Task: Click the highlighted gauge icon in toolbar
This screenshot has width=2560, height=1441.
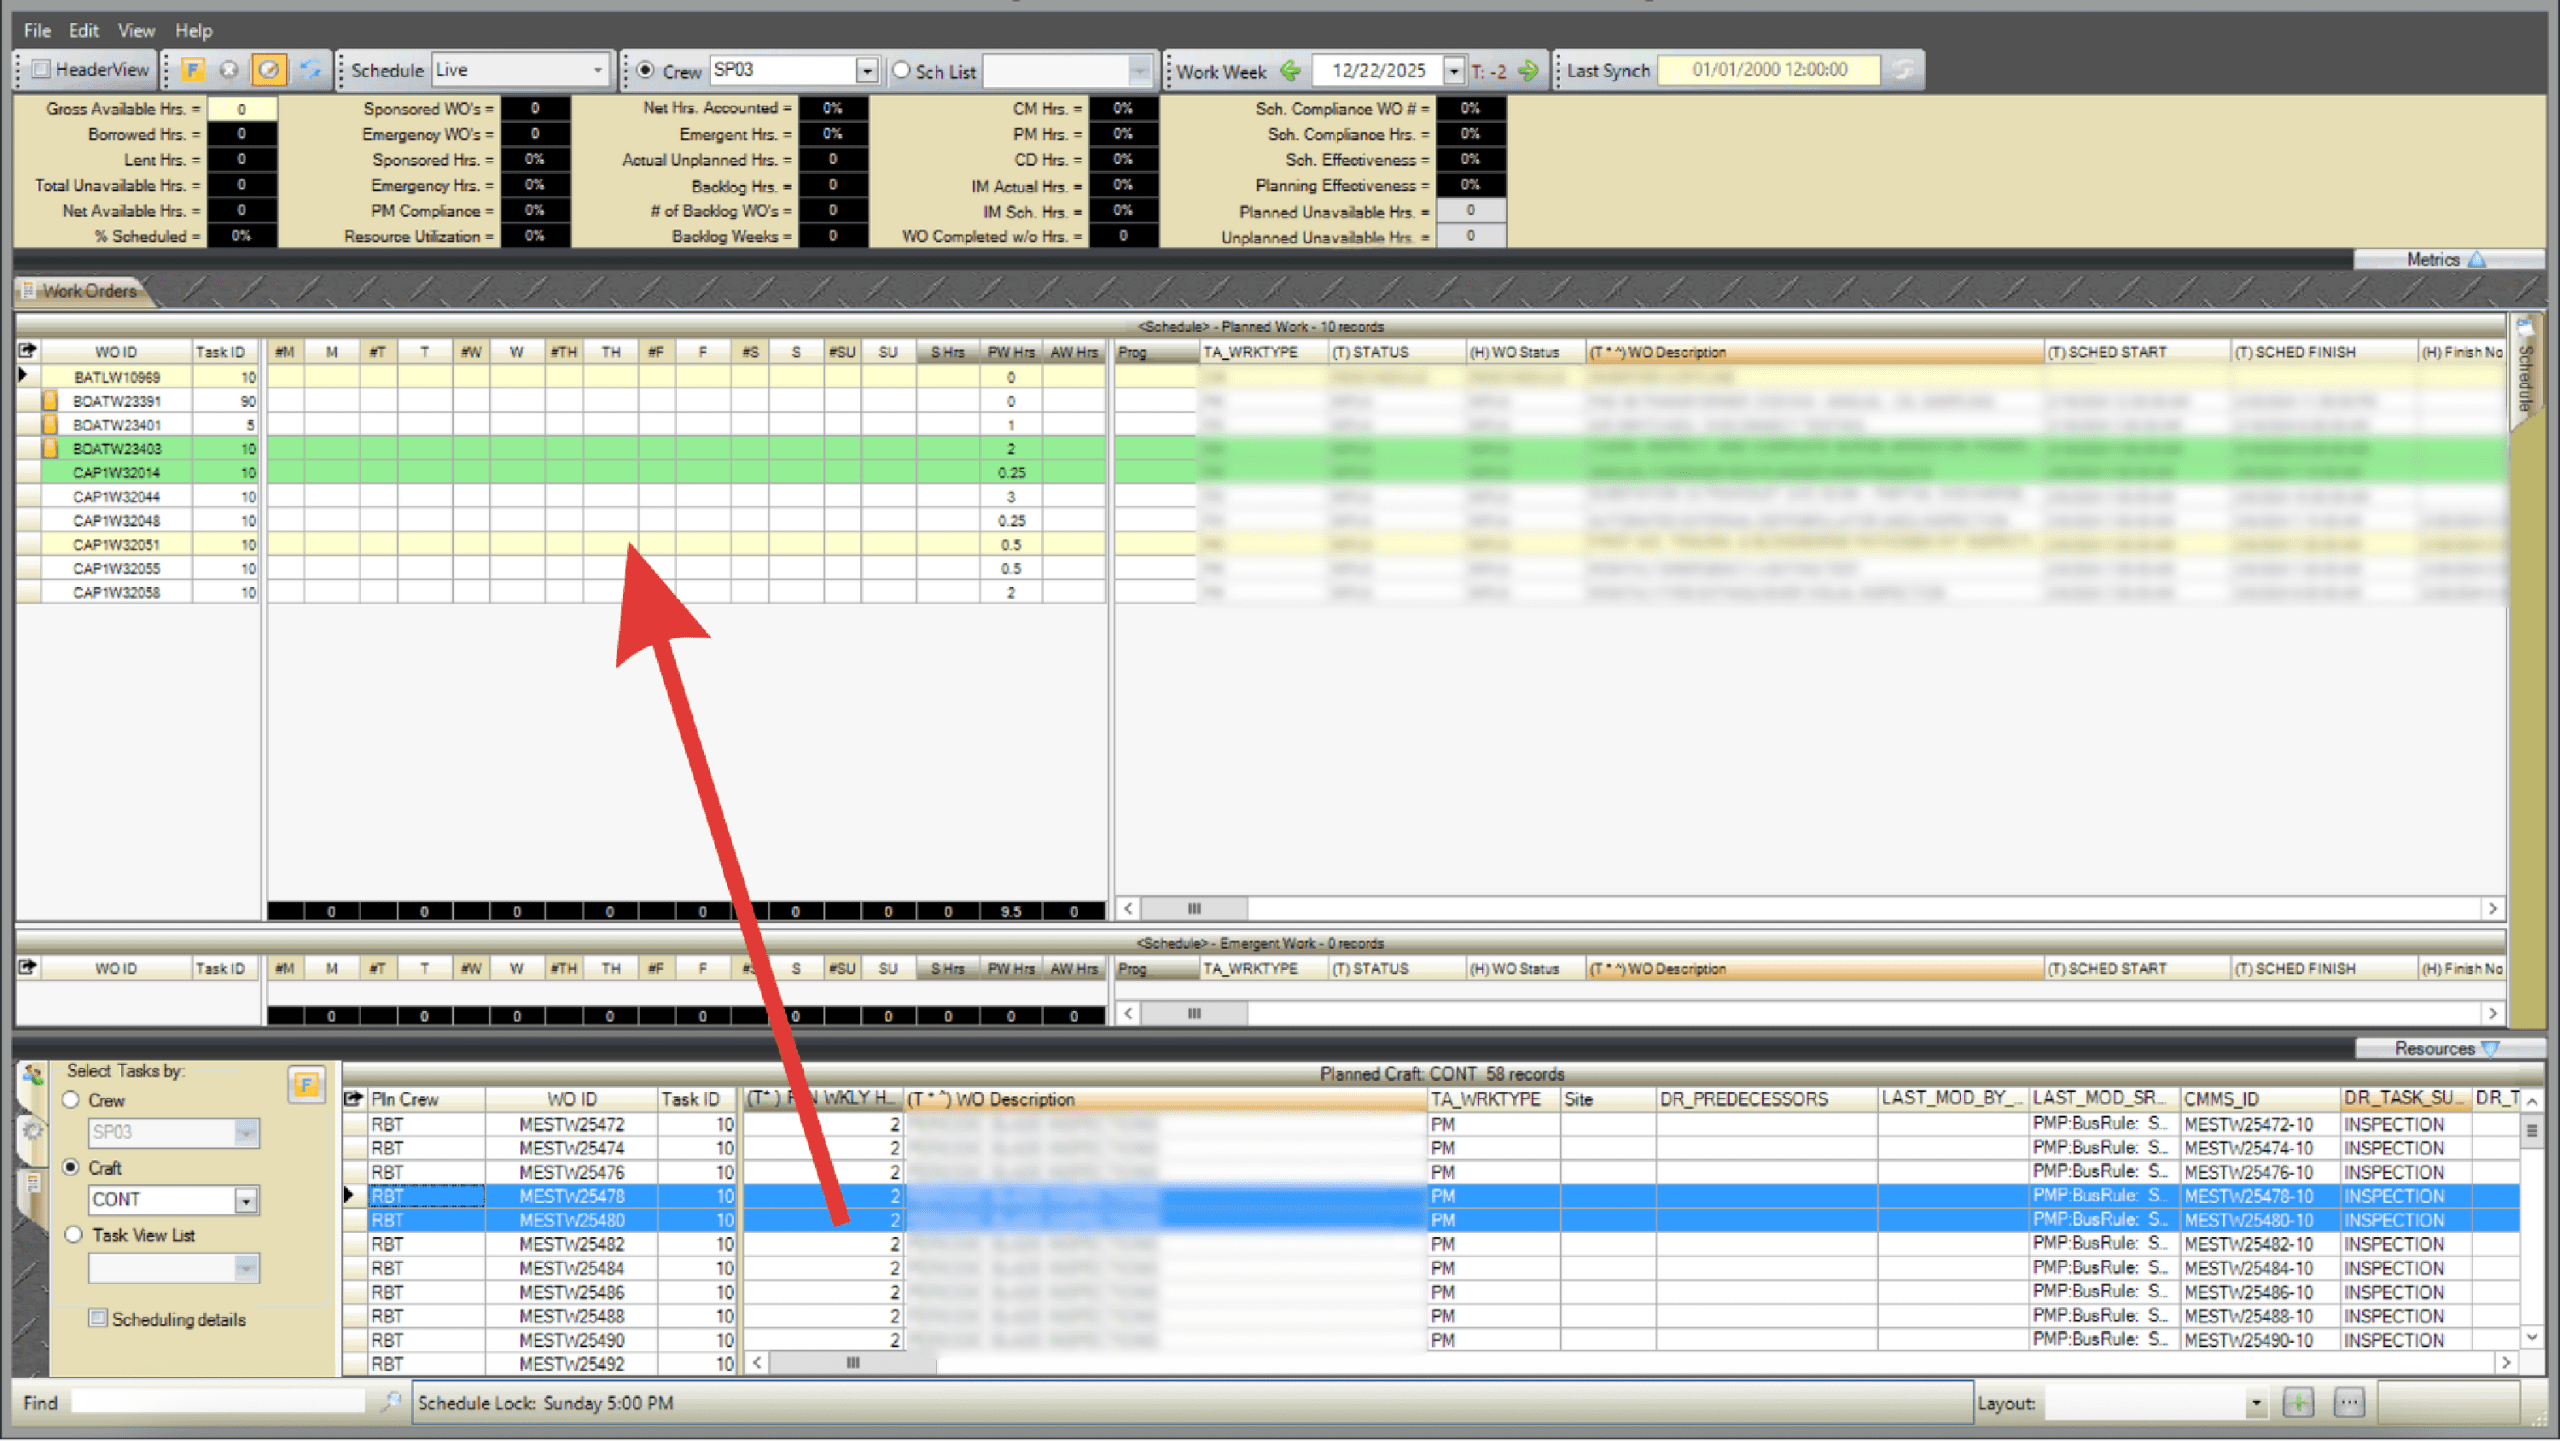Action: 268,70
